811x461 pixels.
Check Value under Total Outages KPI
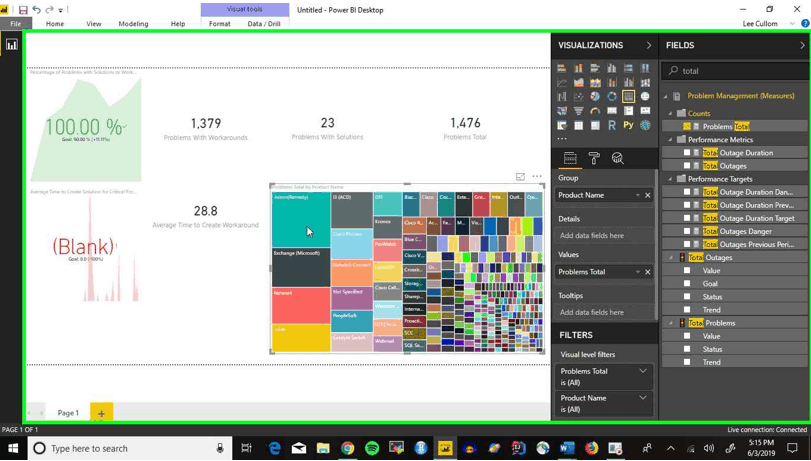click(687, 270)
